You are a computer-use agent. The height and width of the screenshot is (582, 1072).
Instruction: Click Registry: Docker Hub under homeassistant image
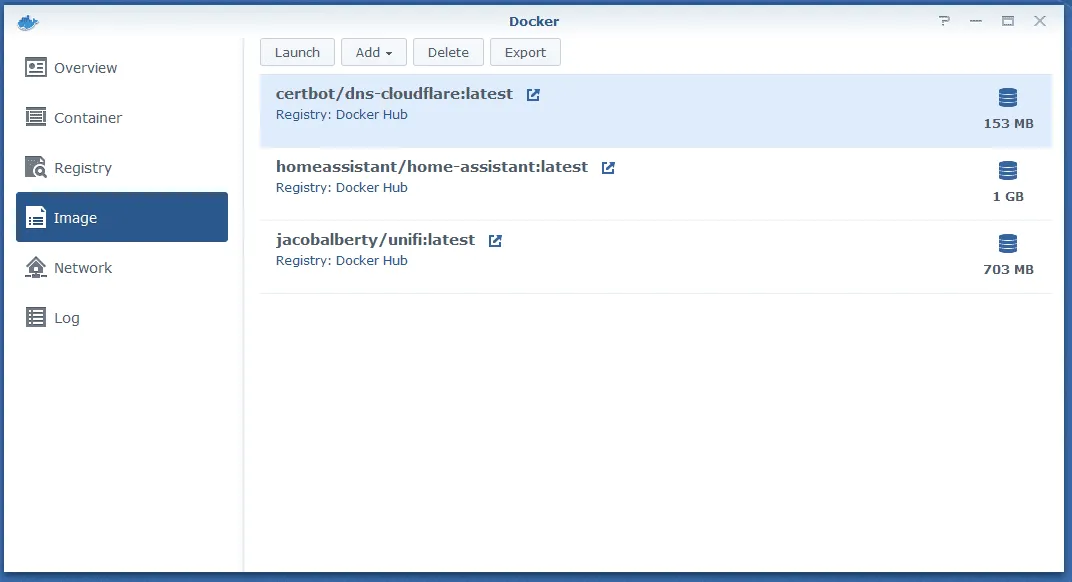[x=342, y=187]
